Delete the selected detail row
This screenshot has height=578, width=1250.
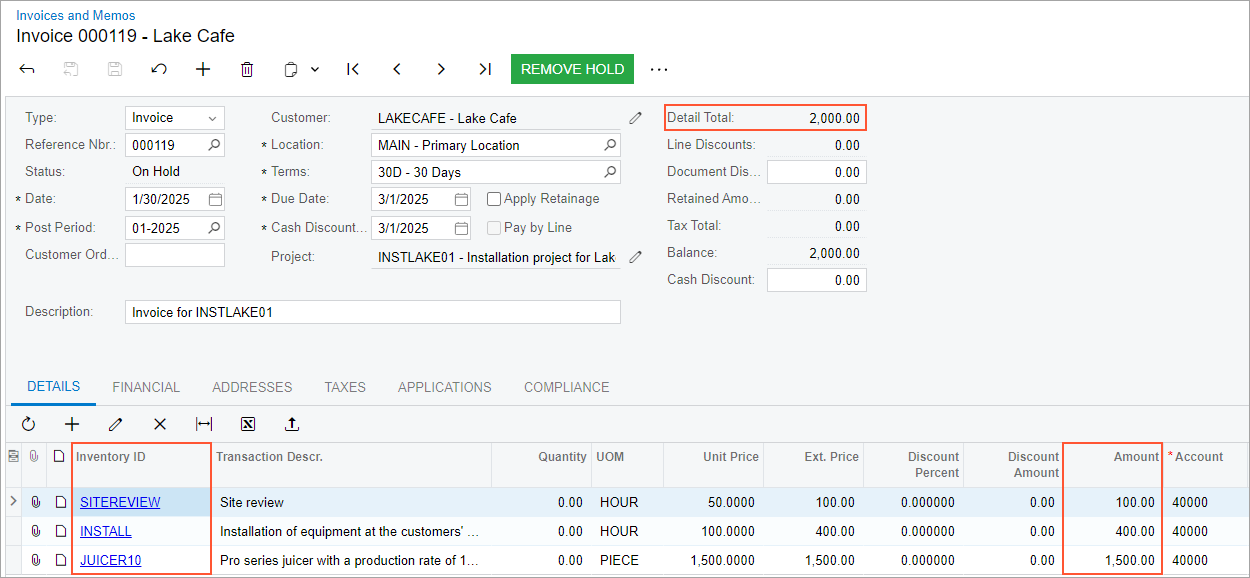[160, 424]
